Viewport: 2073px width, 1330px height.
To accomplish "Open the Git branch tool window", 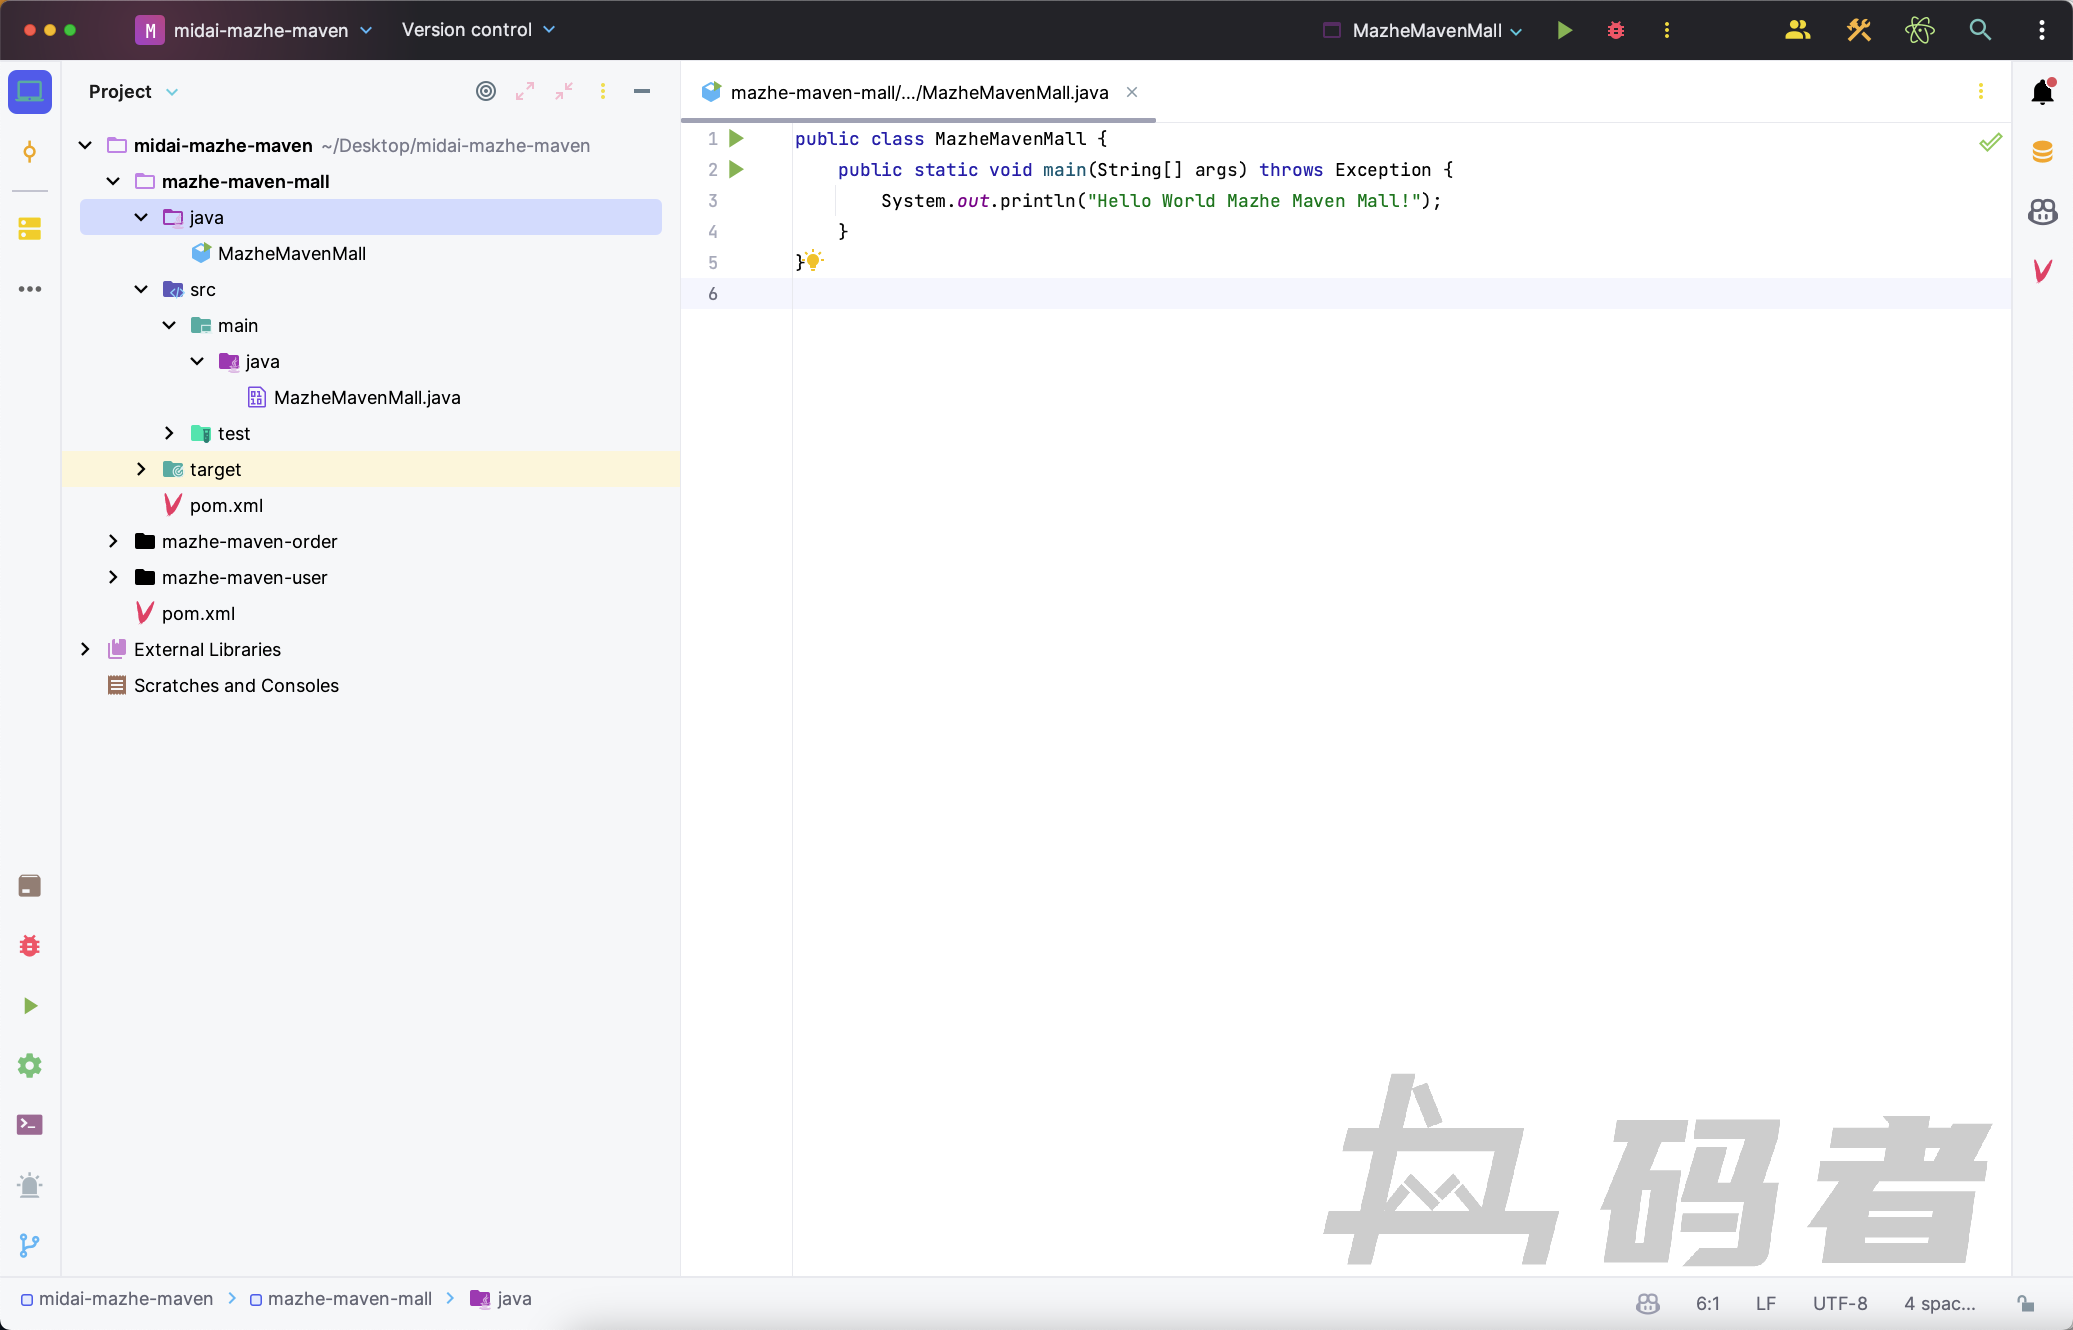I will (x=30, y=1245).
